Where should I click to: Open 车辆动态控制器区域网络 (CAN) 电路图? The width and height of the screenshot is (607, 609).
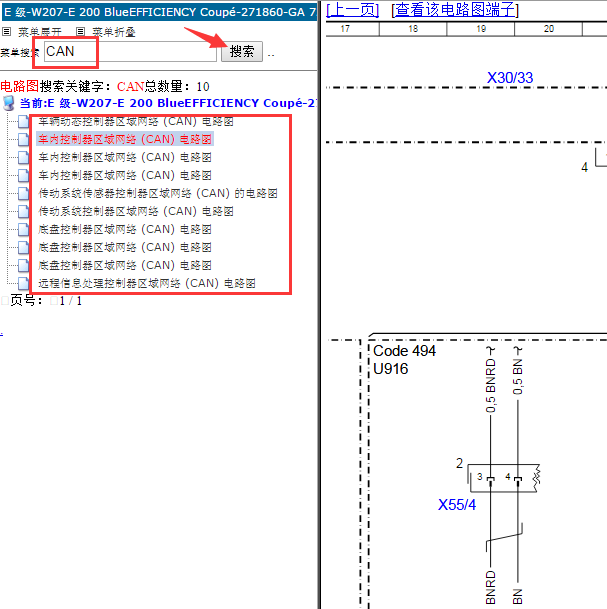[x=136, y=122]
